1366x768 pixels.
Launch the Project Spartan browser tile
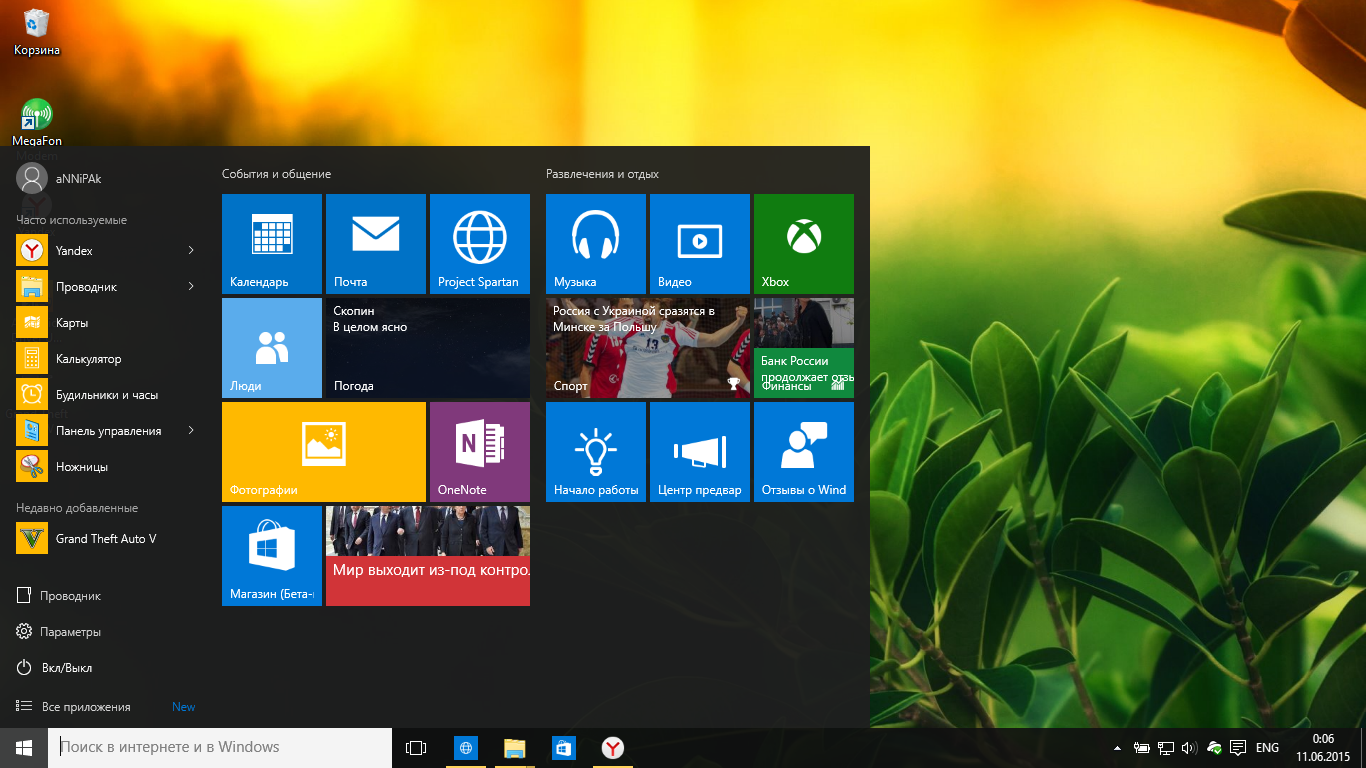[479, 243]
